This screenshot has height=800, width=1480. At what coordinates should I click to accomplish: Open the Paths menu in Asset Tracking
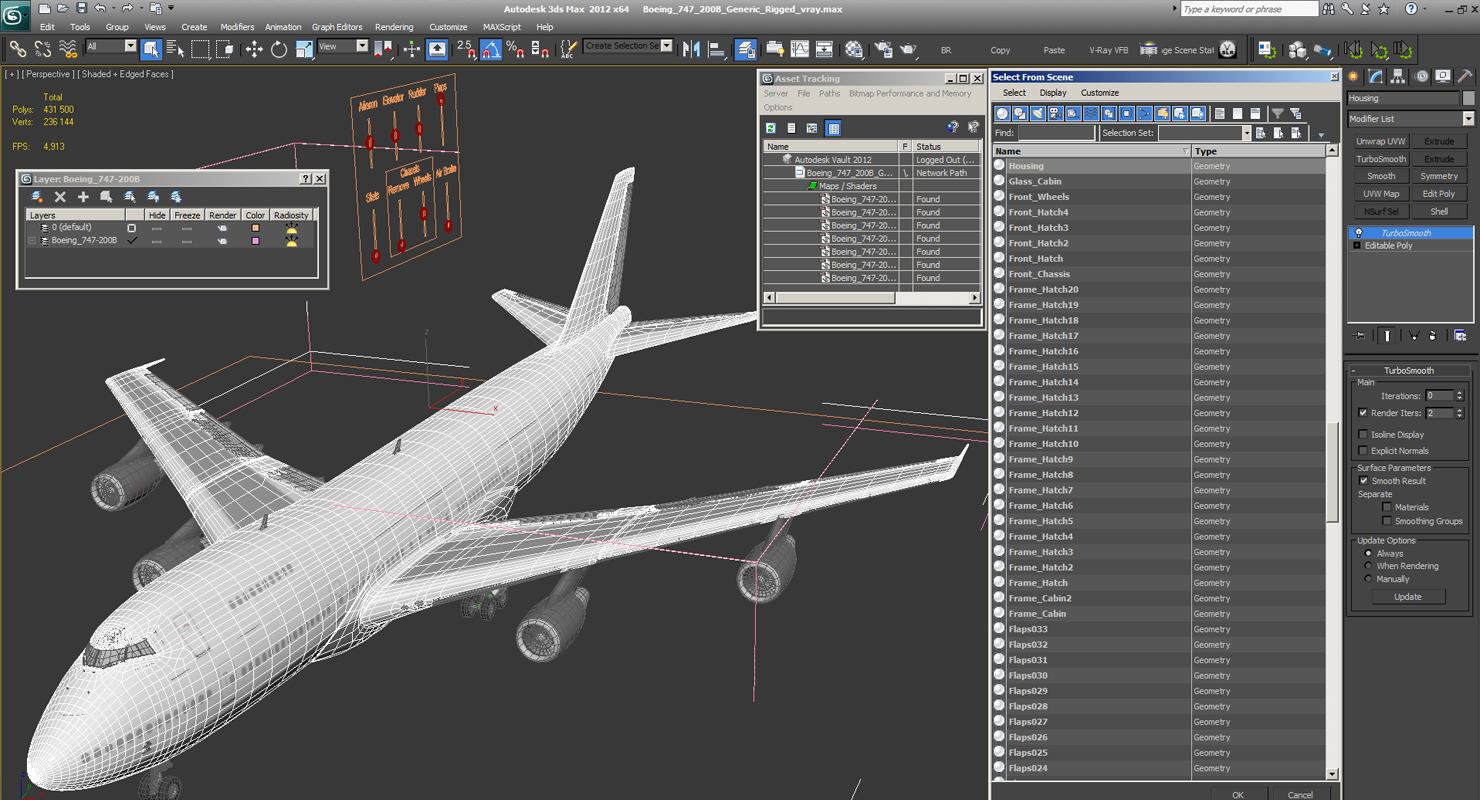point(830,94)
